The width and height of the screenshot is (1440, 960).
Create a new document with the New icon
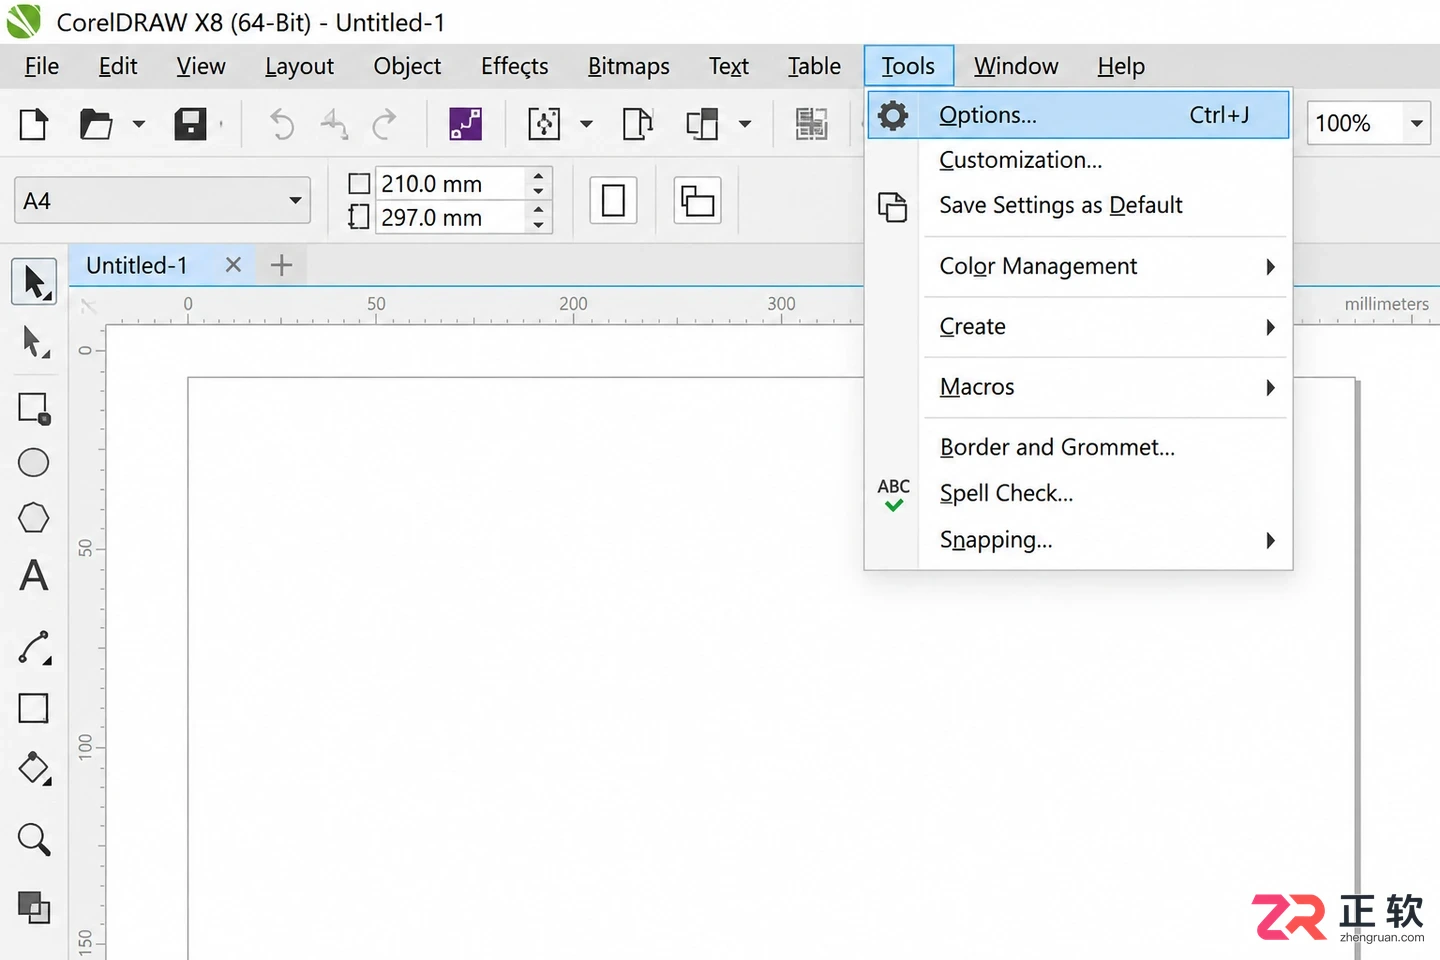[34, 124]
